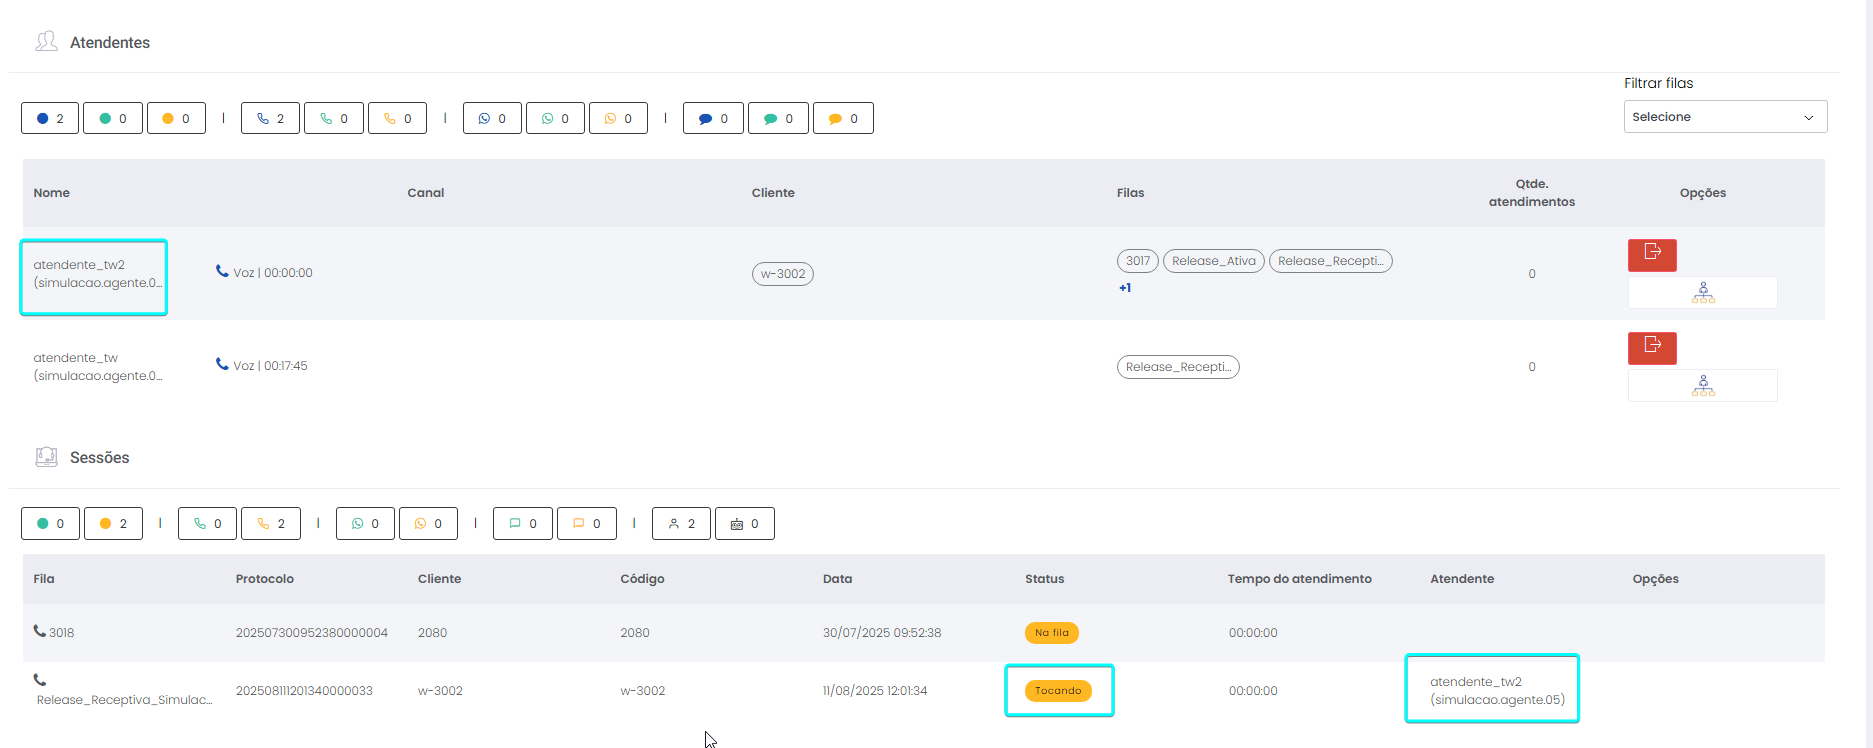1873x748 pixels.
Task: Filter attendants by blue WhatsApp counter
Action: click(492, 119)
